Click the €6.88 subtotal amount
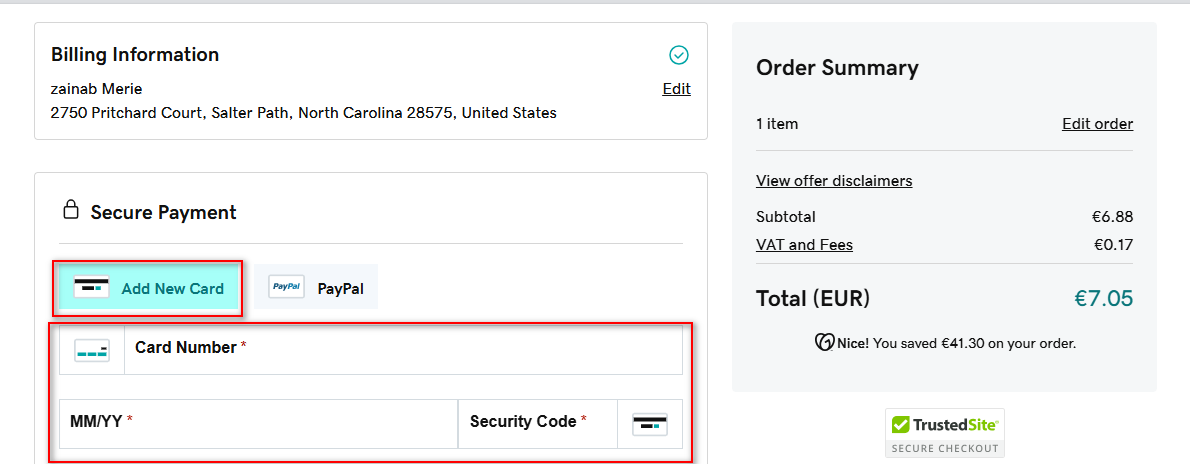 pyautogui.click(x=1112, y=217)
